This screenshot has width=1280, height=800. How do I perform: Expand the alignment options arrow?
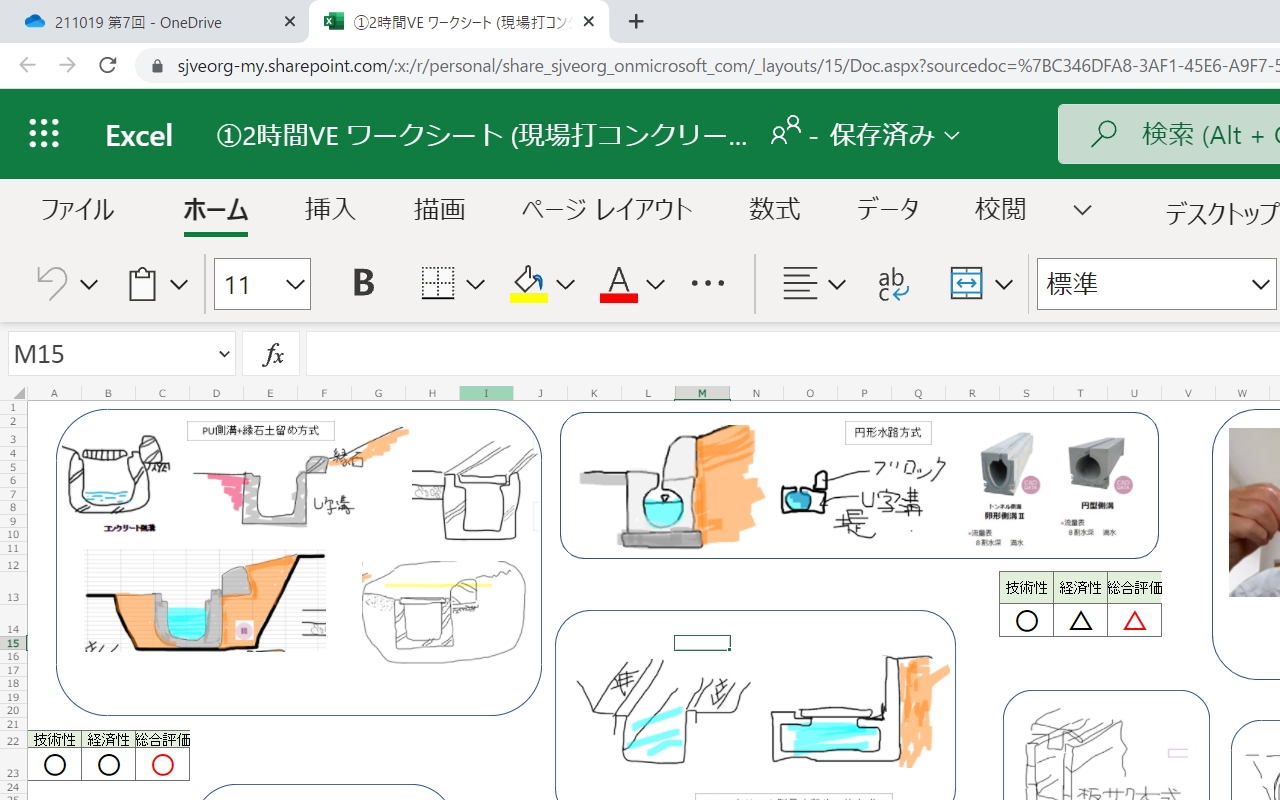click(x=838, y=285)
